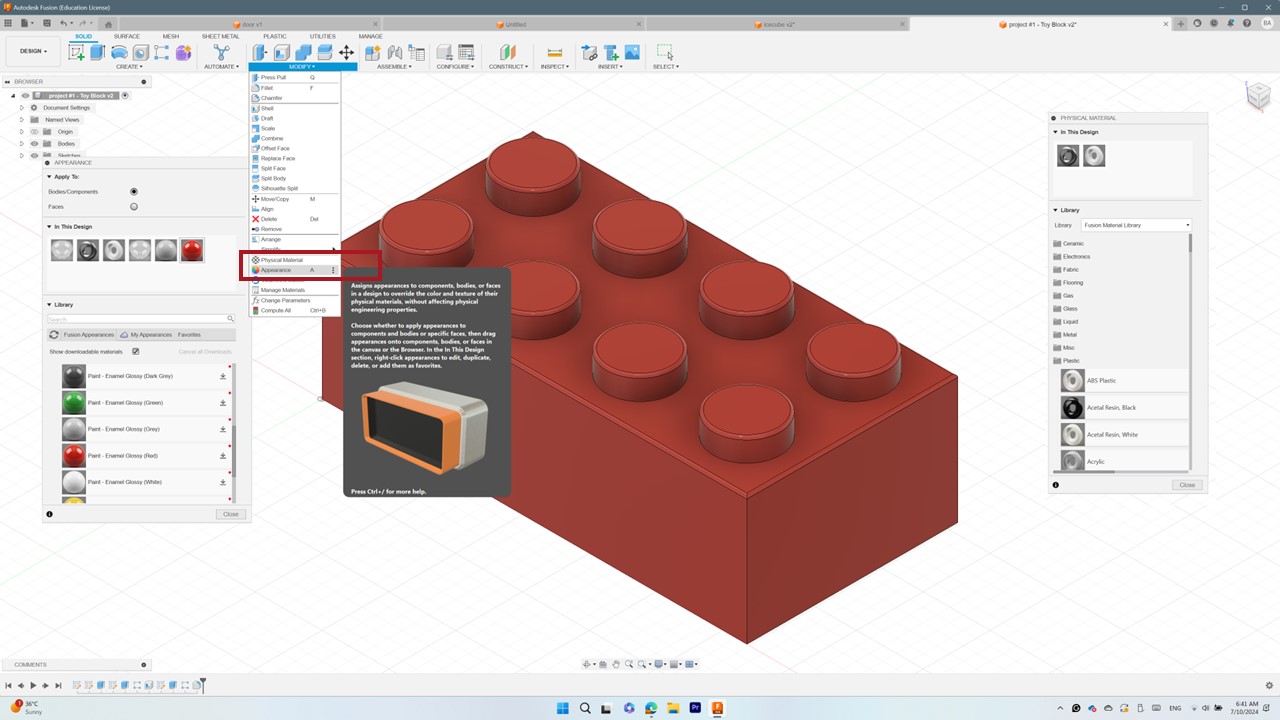This screenshot has width=1280, height=720.
Task: Toggle visibility of Origin folder
Action: [x=34, y=131]
